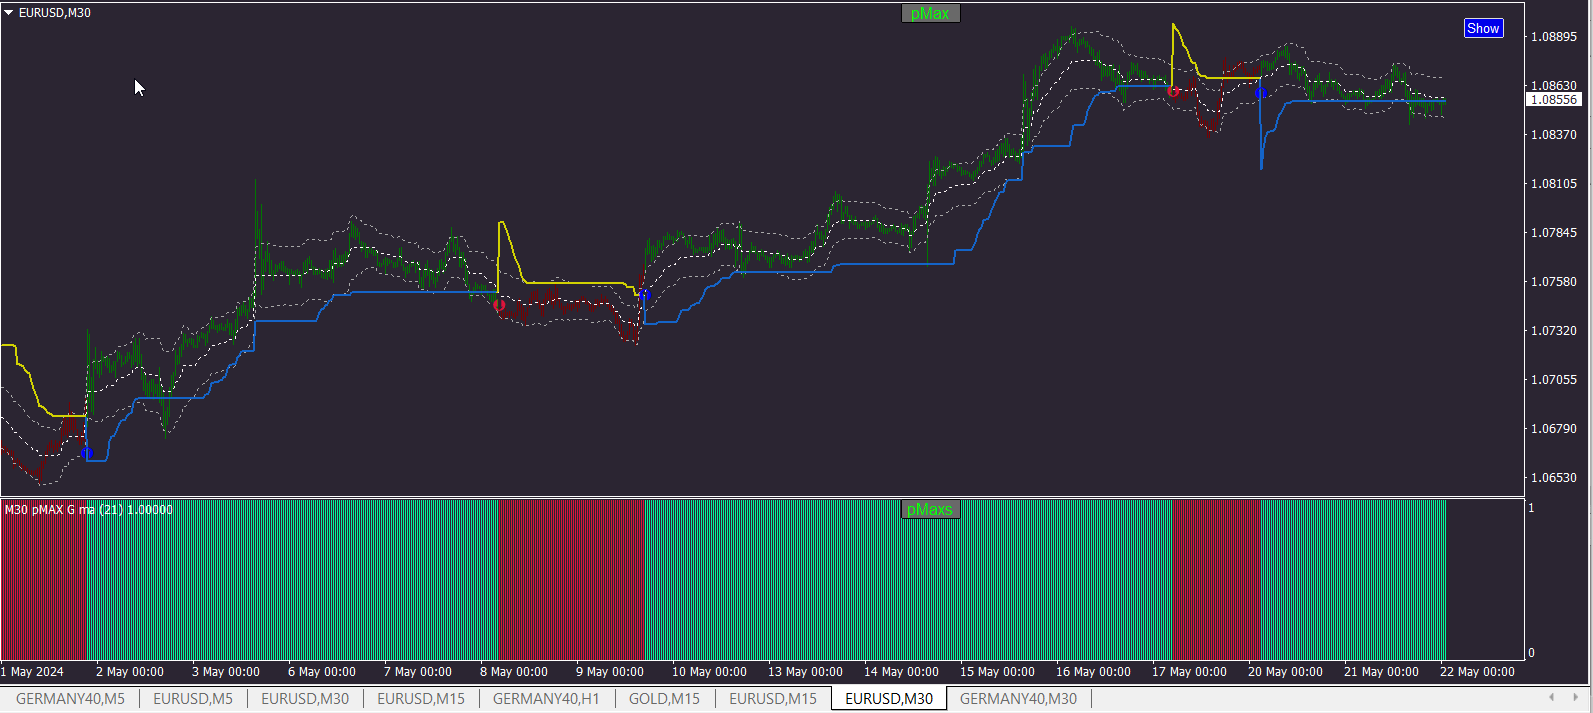The width and height of the screenshot is (1593, 713).
Task: Click the 1.07055 price axis label
Action: pos(1554,380)
